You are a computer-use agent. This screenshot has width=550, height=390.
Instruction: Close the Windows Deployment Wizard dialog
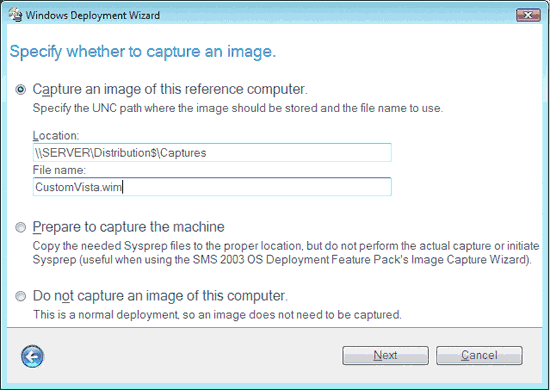[x=528, y=15]
